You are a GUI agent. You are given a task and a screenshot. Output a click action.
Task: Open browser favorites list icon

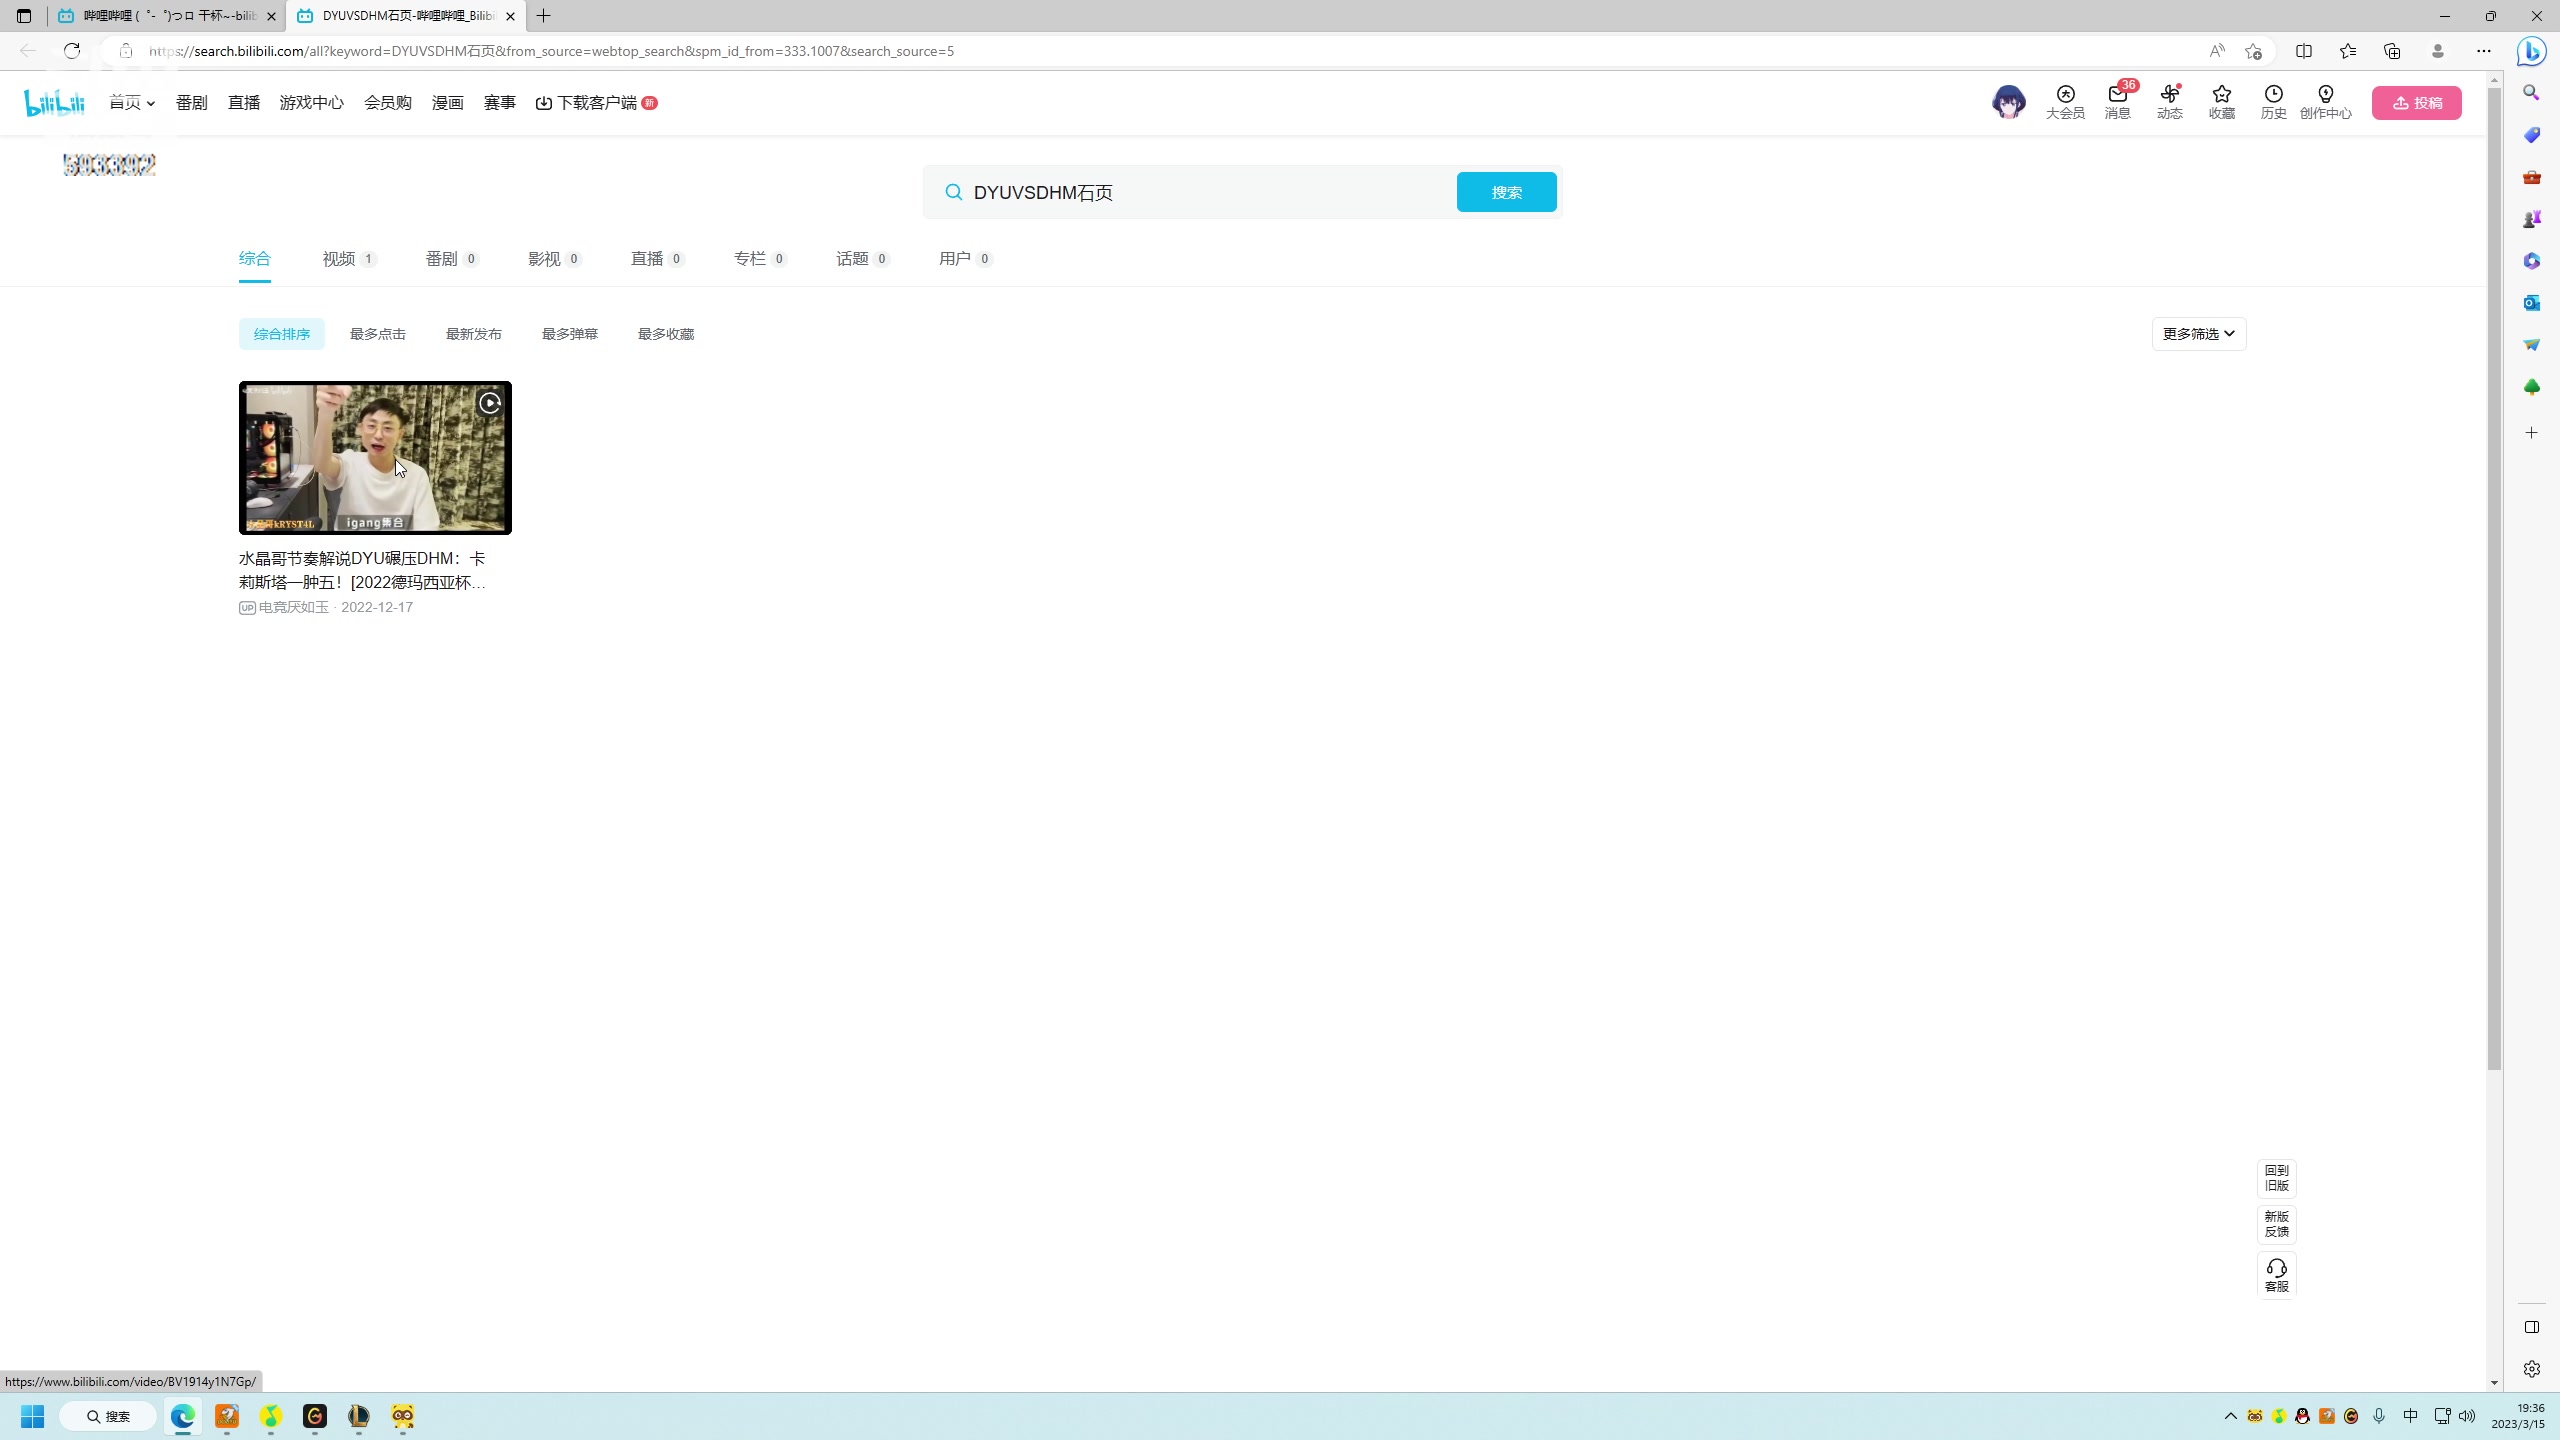[x=2348, y=51]
